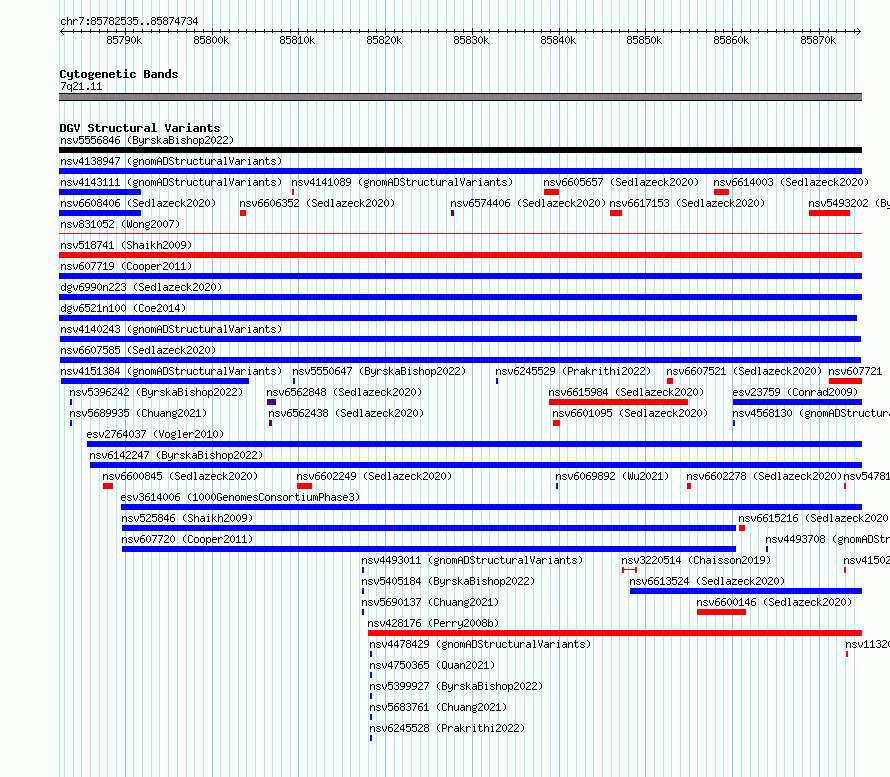Select the nsv525846 (Shaikh2009) label
The width and height of the screenshot is (890, 777).
[187, 518]
